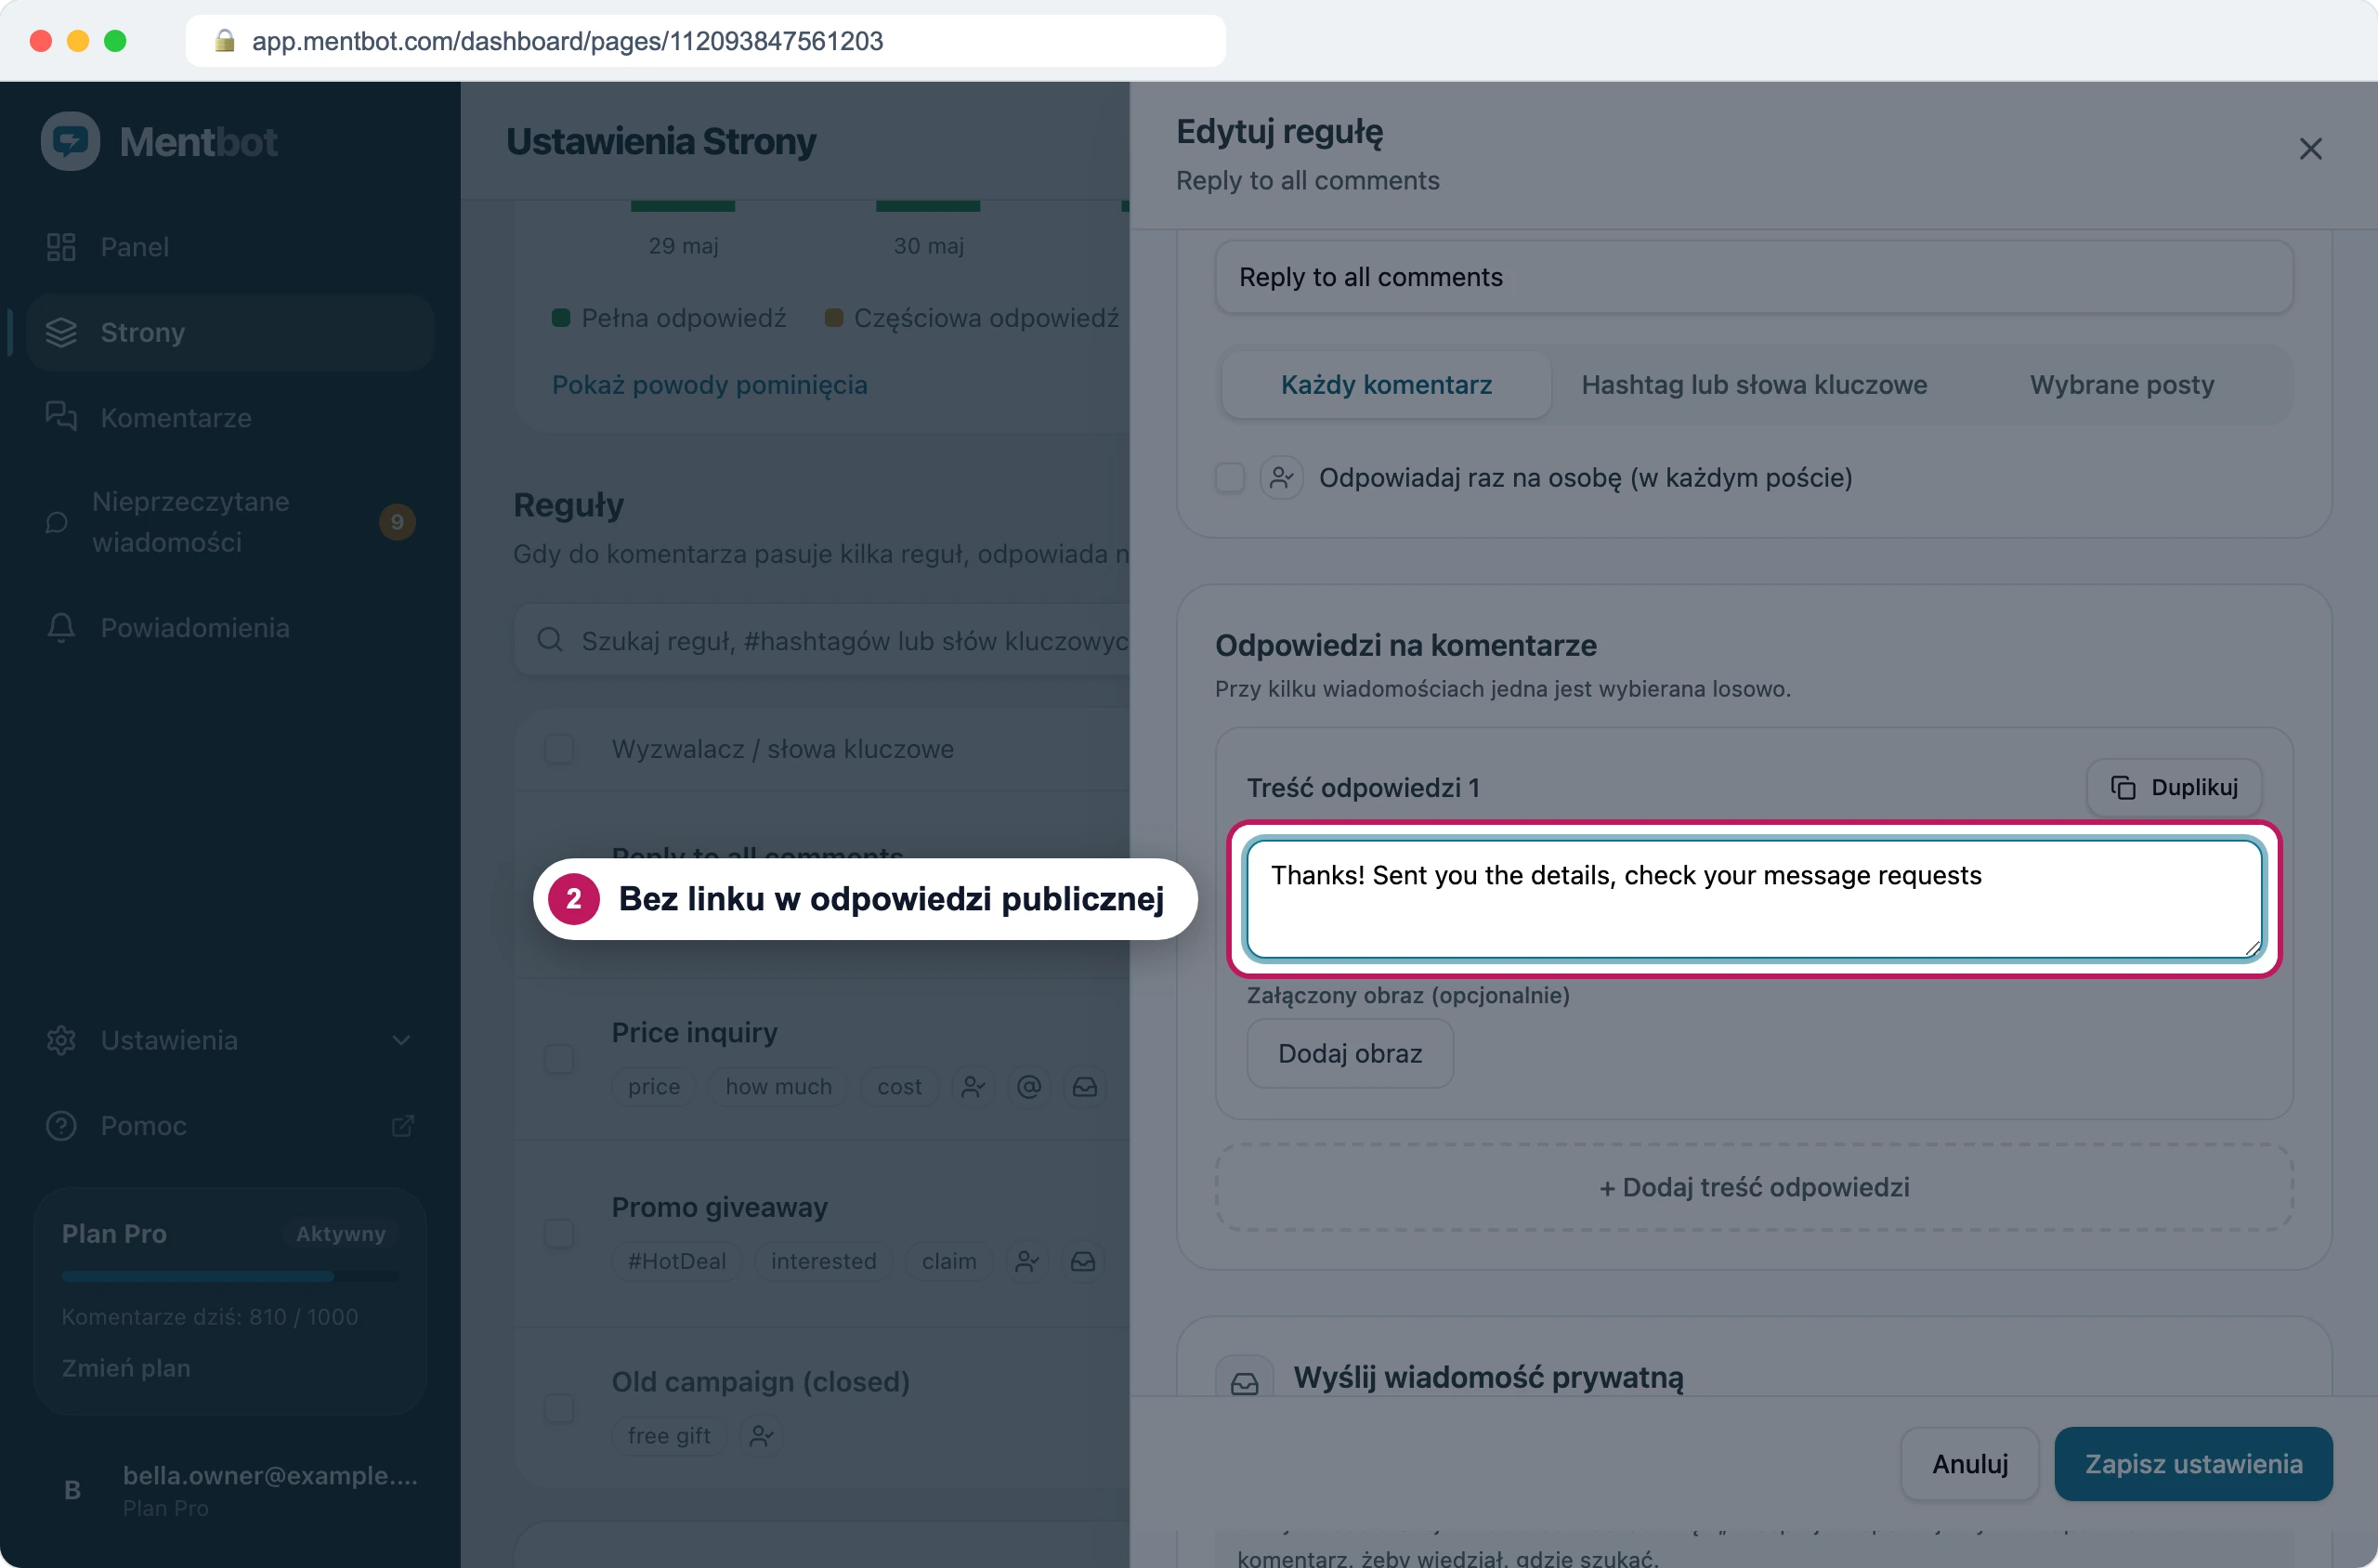This screenshot has width=2378, height=1568.
Task: Switch to Wybrane posty tab
Action: (2121, 384)
